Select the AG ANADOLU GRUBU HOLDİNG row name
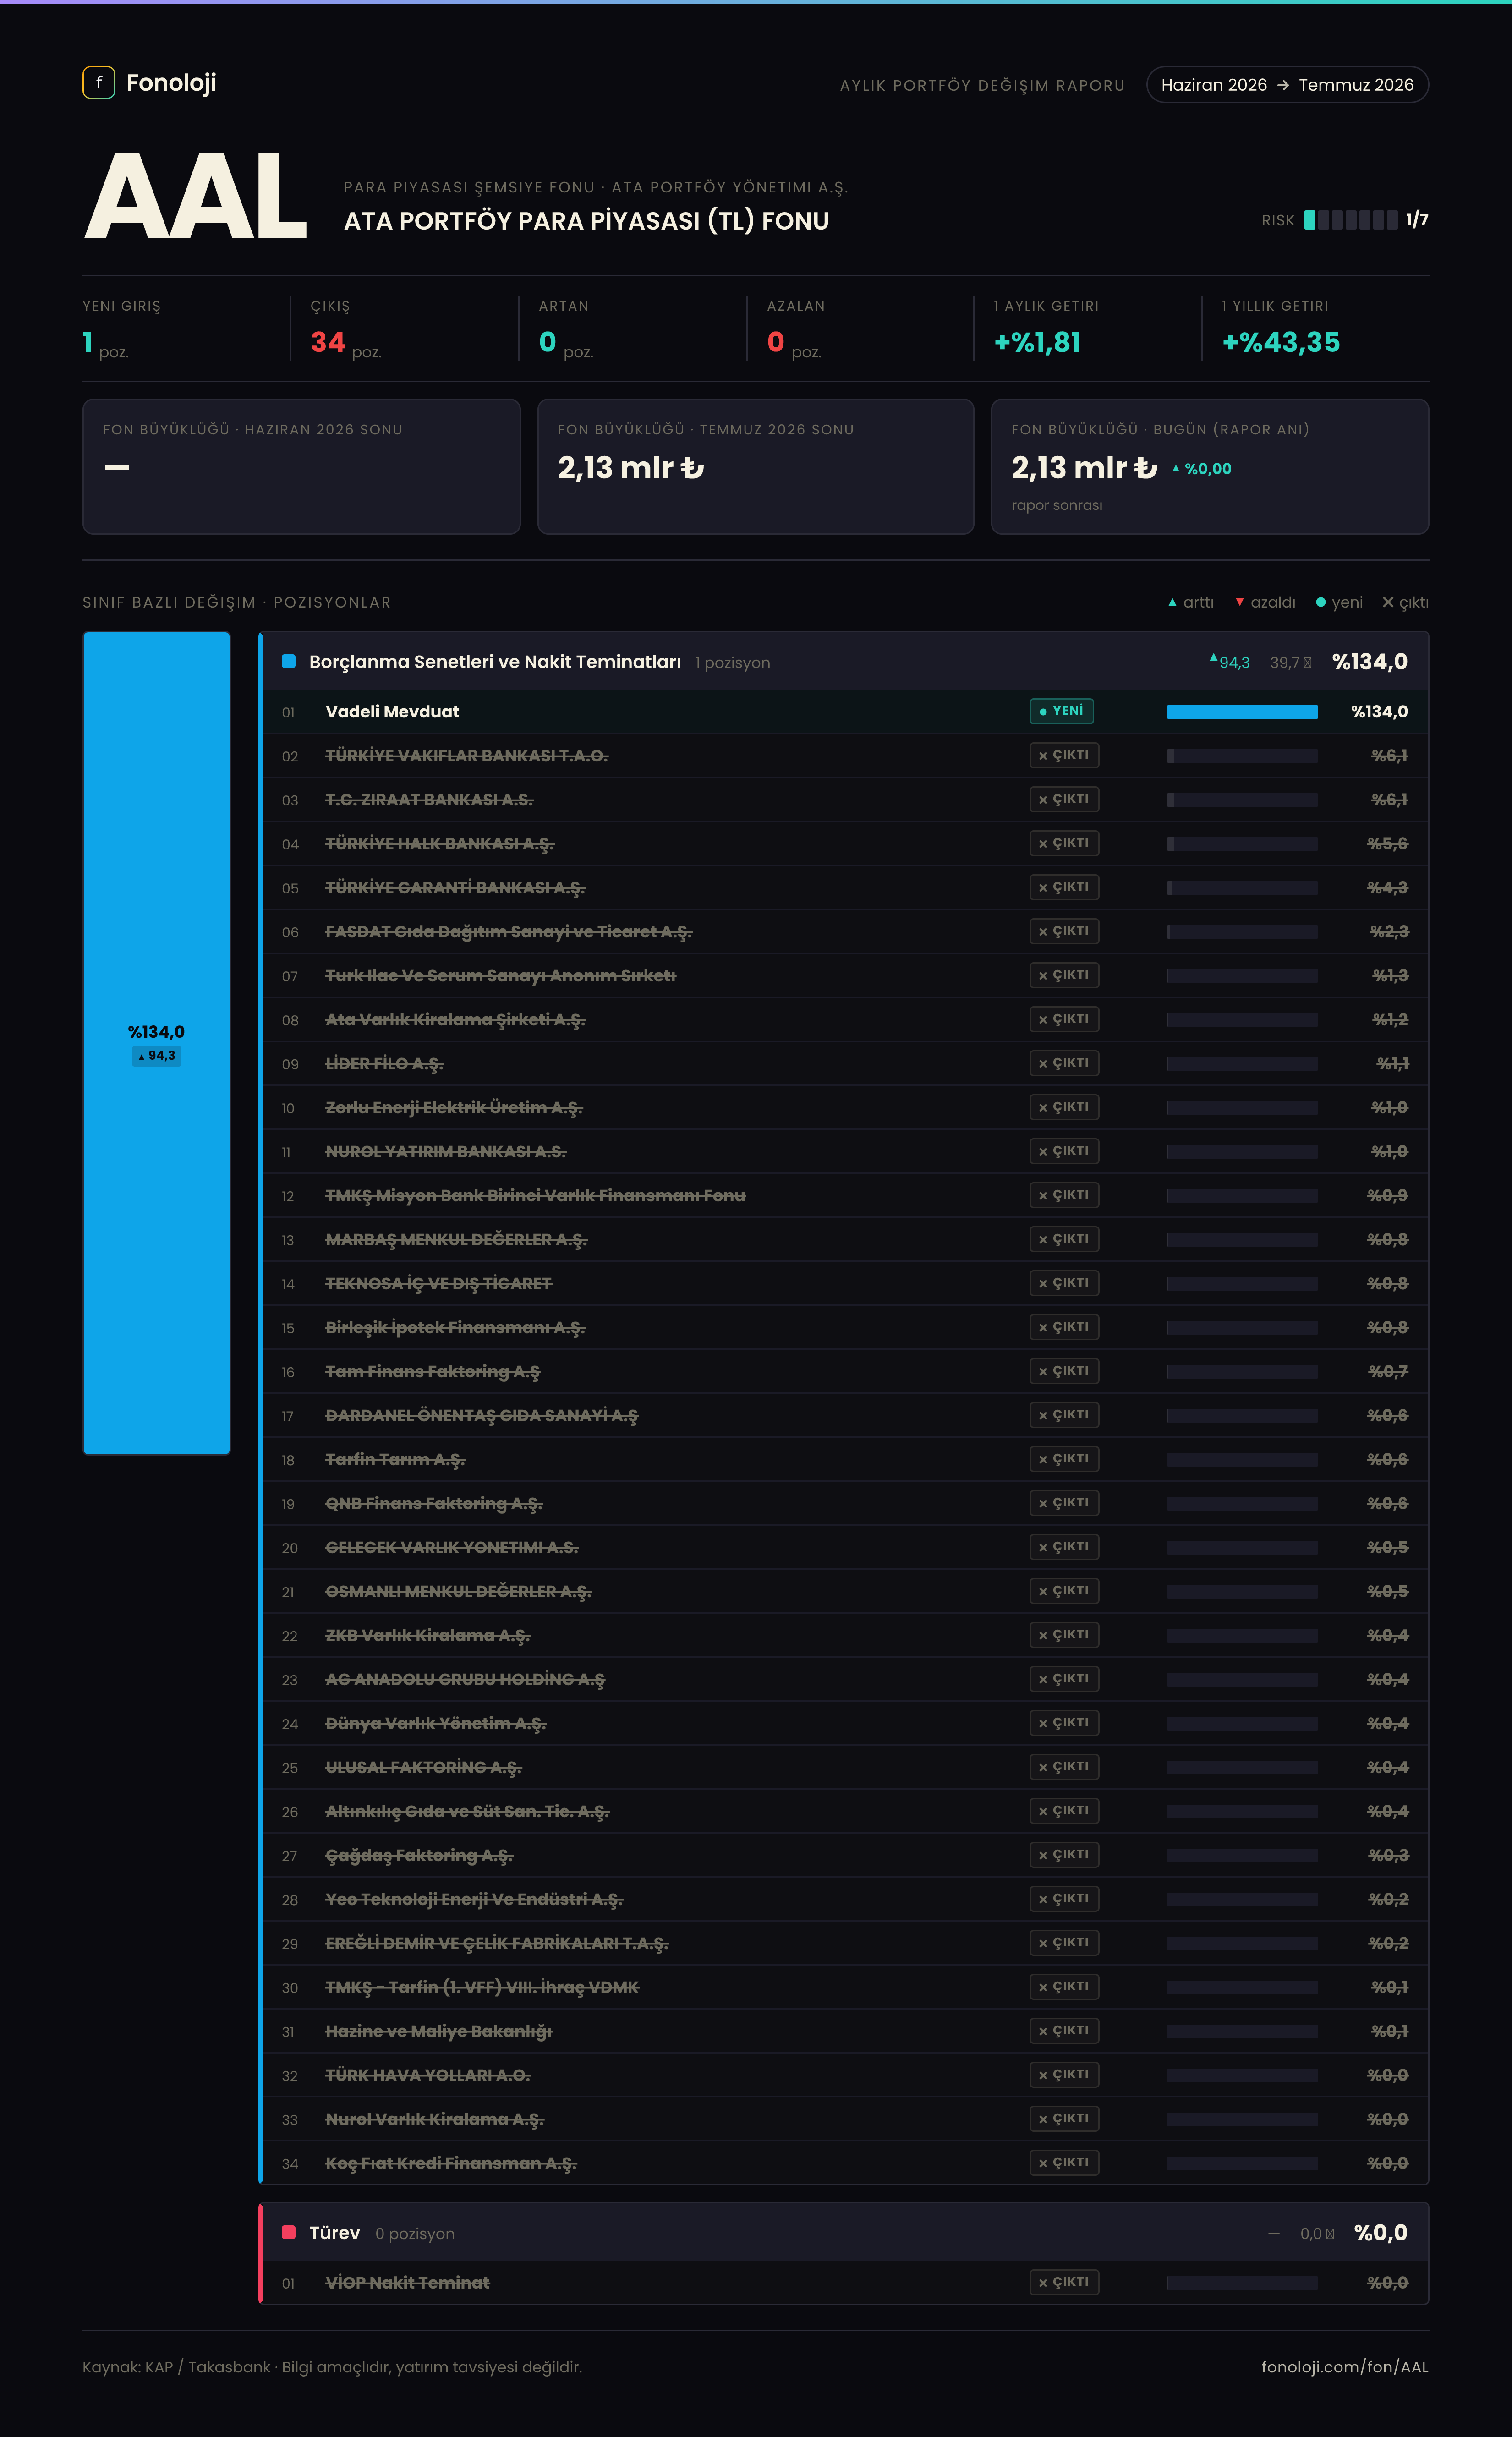The width and height of the screenshot is (1512, 2437). 465,1680
